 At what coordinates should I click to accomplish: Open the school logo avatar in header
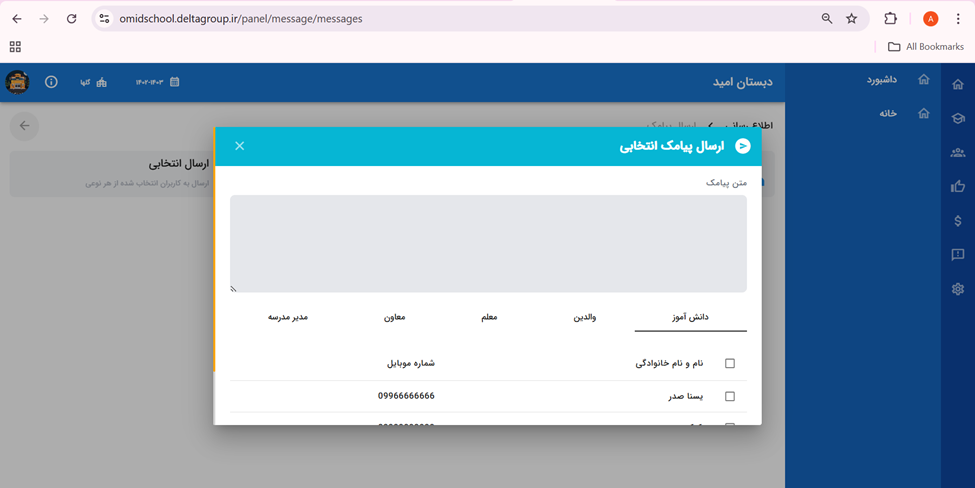[17, 82]
